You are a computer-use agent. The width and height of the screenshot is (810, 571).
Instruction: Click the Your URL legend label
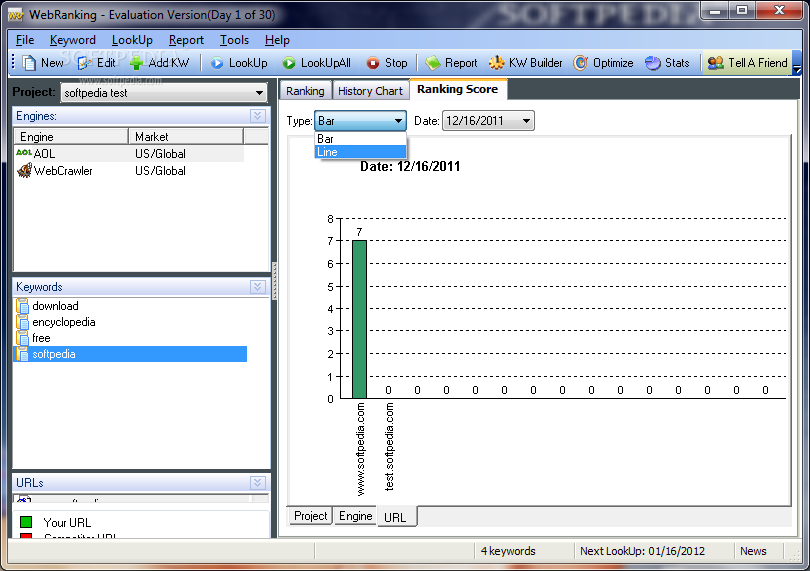pyautogui.click(x=67, y=522)
